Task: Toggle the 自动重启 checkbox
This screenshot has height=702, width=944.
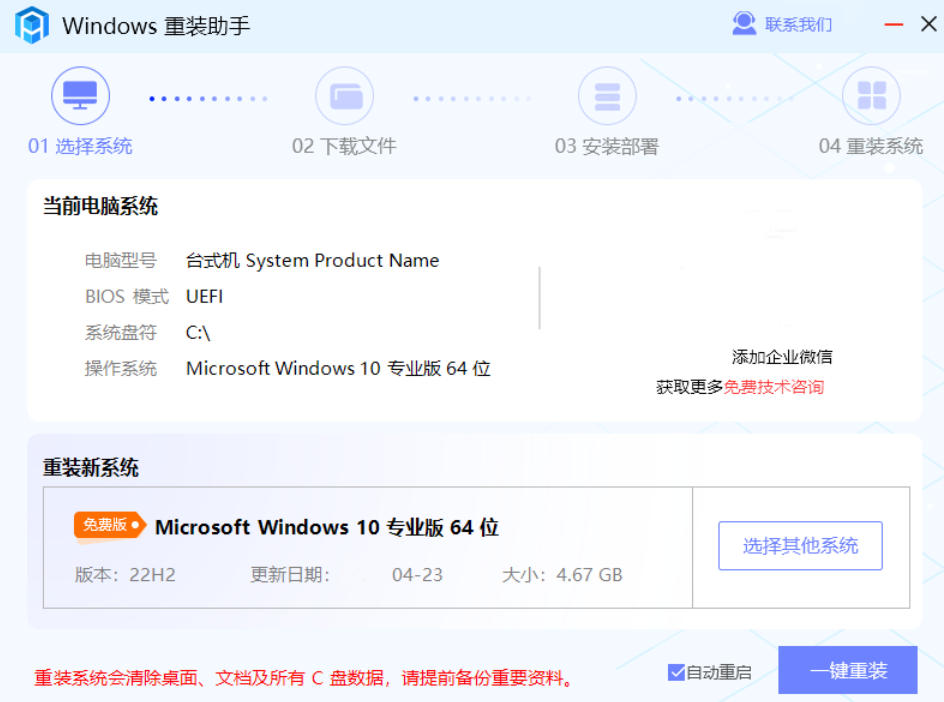Action: pyautogui.click(x=676, y=672)
